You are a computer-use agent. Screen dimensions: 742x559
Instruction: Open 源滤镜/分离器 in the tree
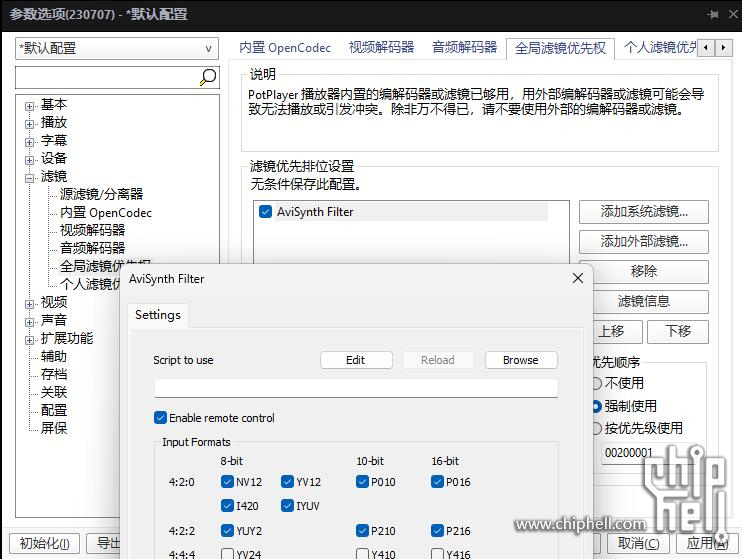(101, 194)
